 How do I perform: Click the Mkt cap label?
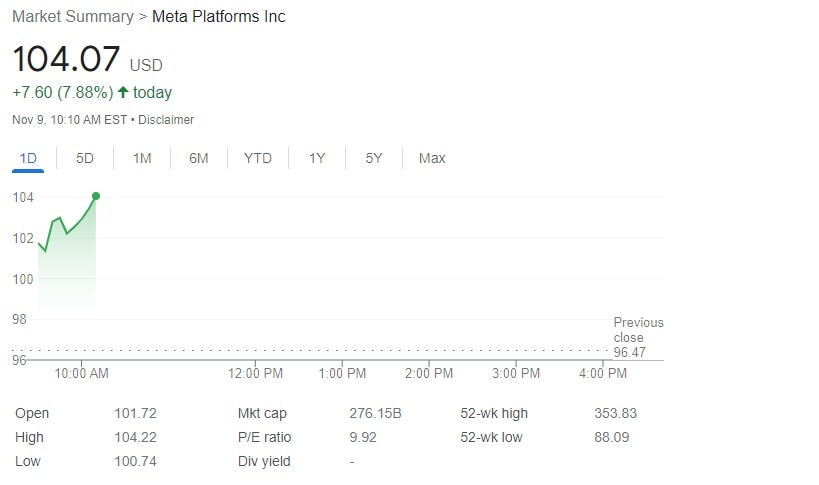pos(262,413)
